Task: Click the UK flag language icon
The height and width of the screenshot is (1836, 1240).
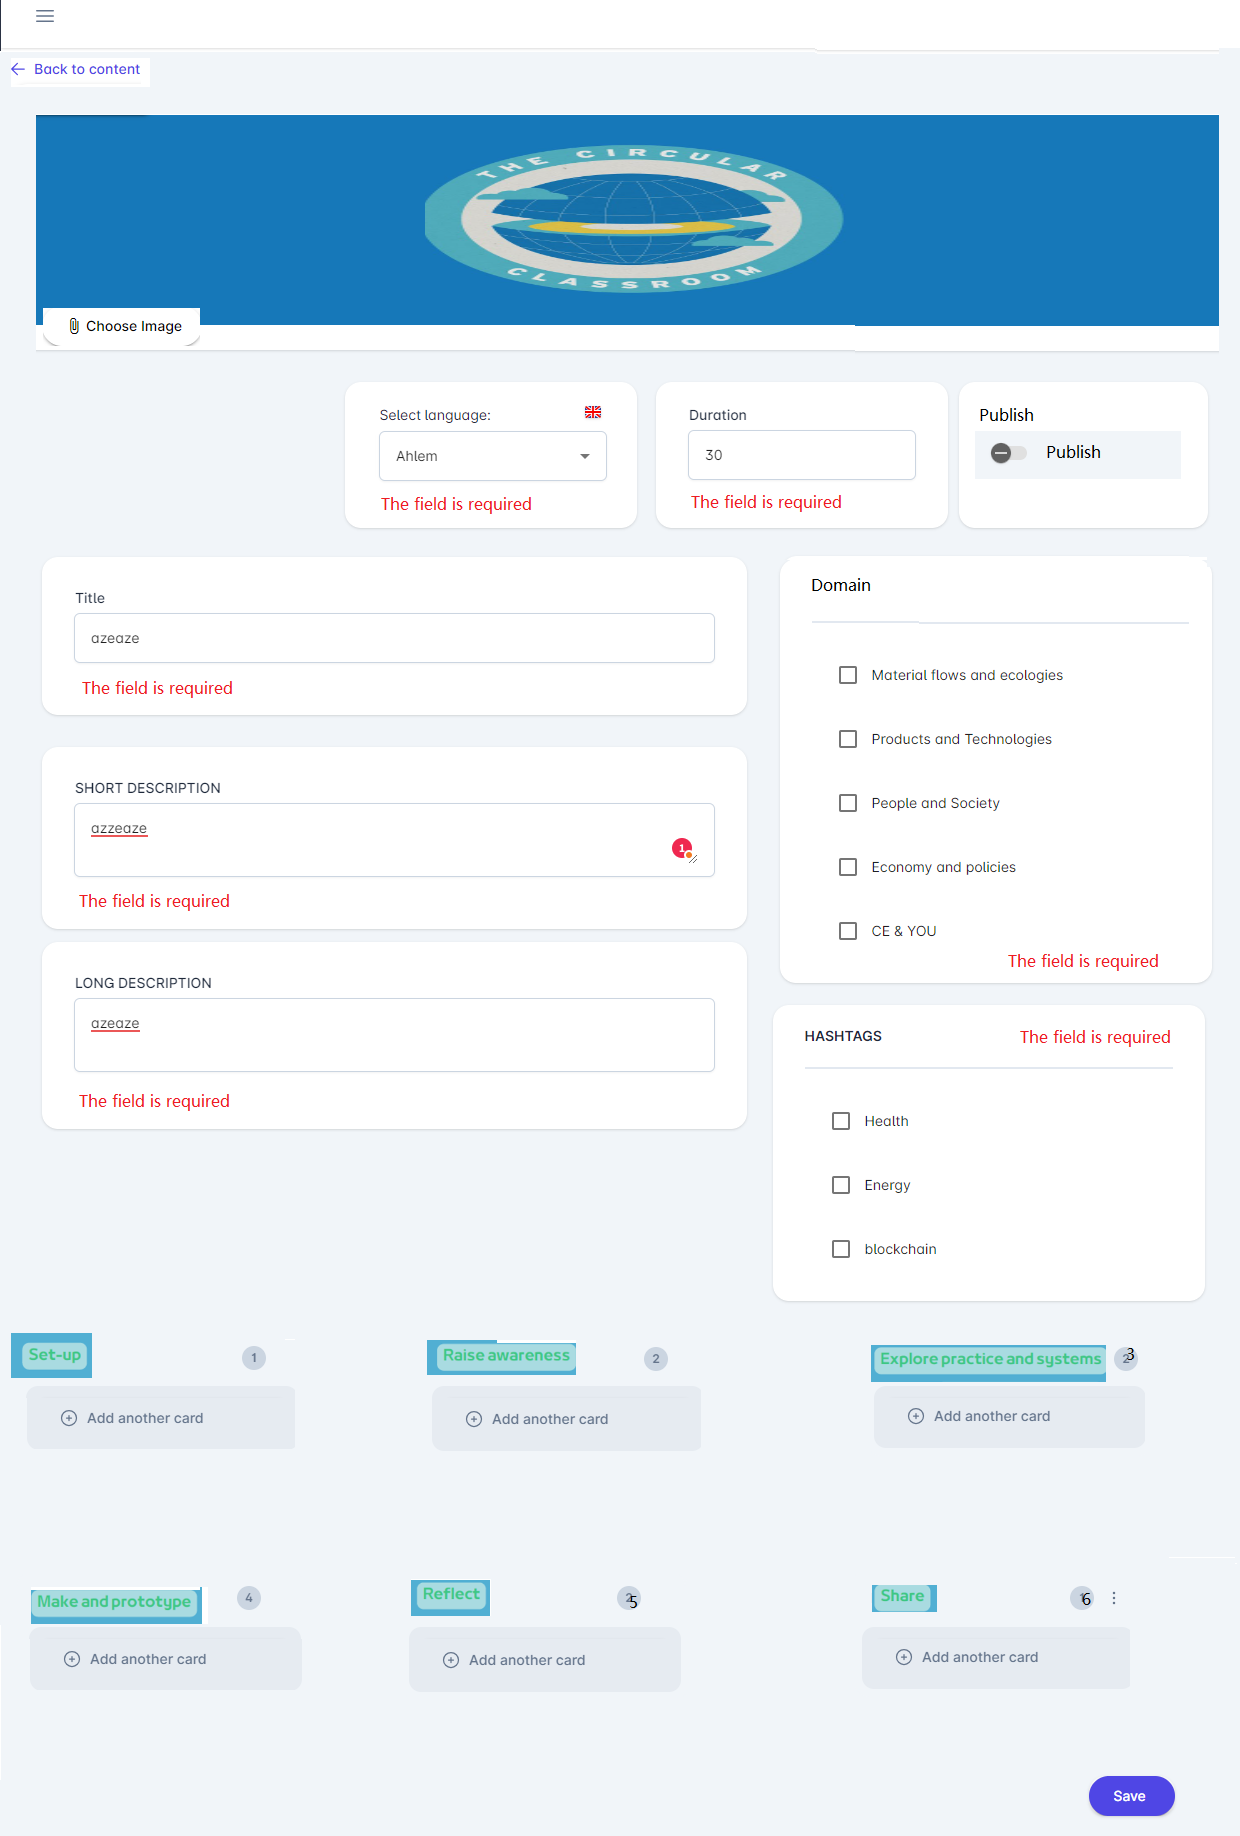Action: 593,412
